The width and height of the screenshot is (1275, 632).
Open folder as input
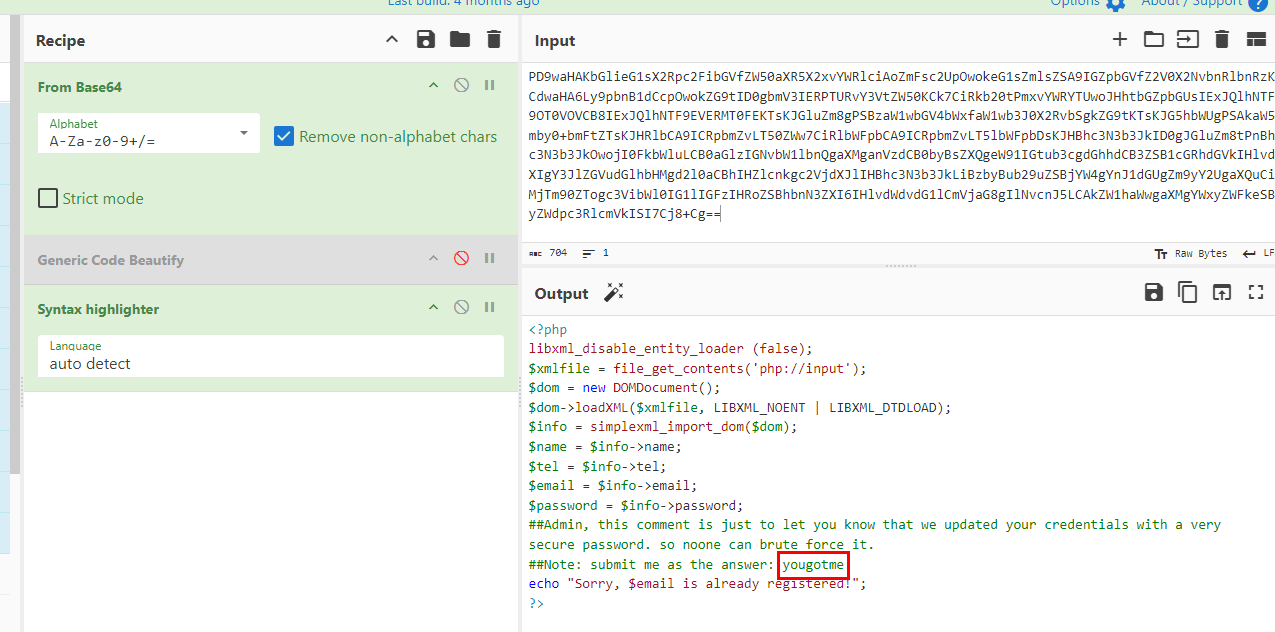(1154, 40)
